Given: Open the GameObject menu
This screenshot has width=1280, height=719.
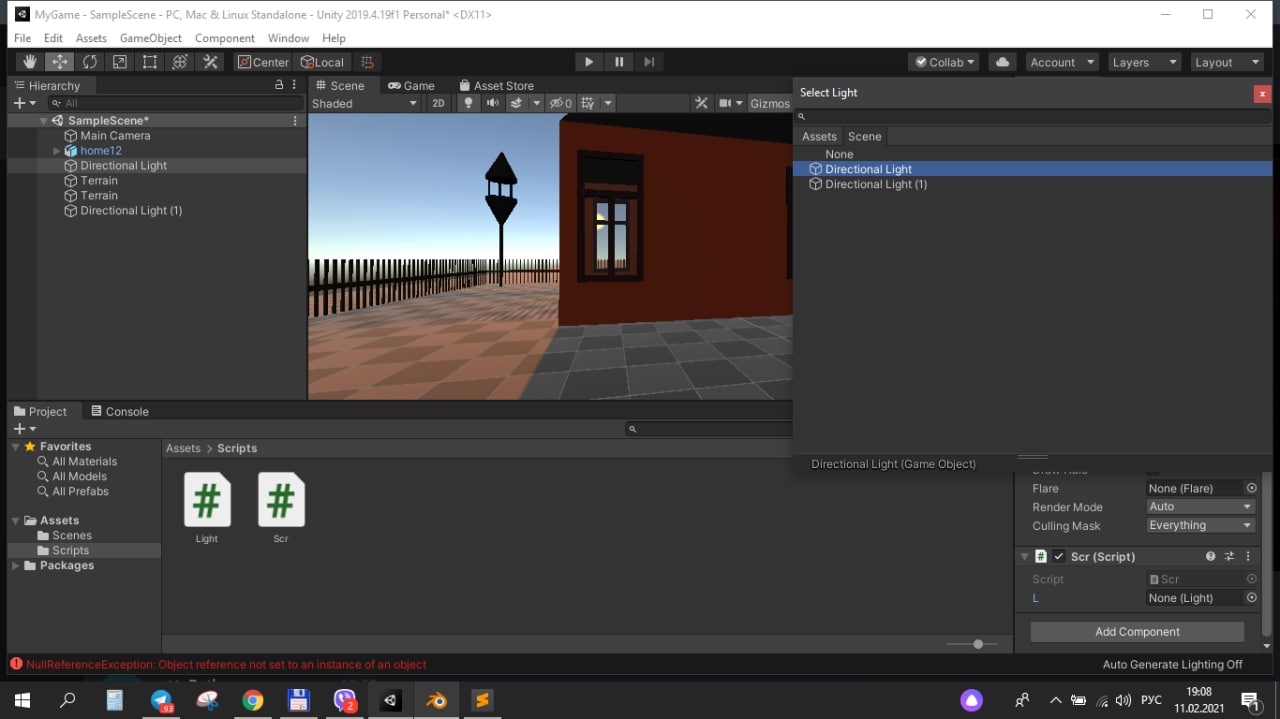Looking at the screenshot, I should 151,38.
